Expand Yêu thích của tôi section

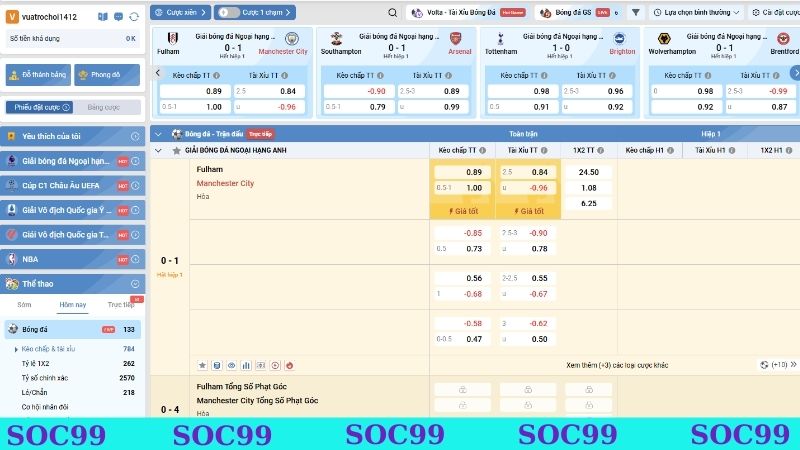click(135, 136)
